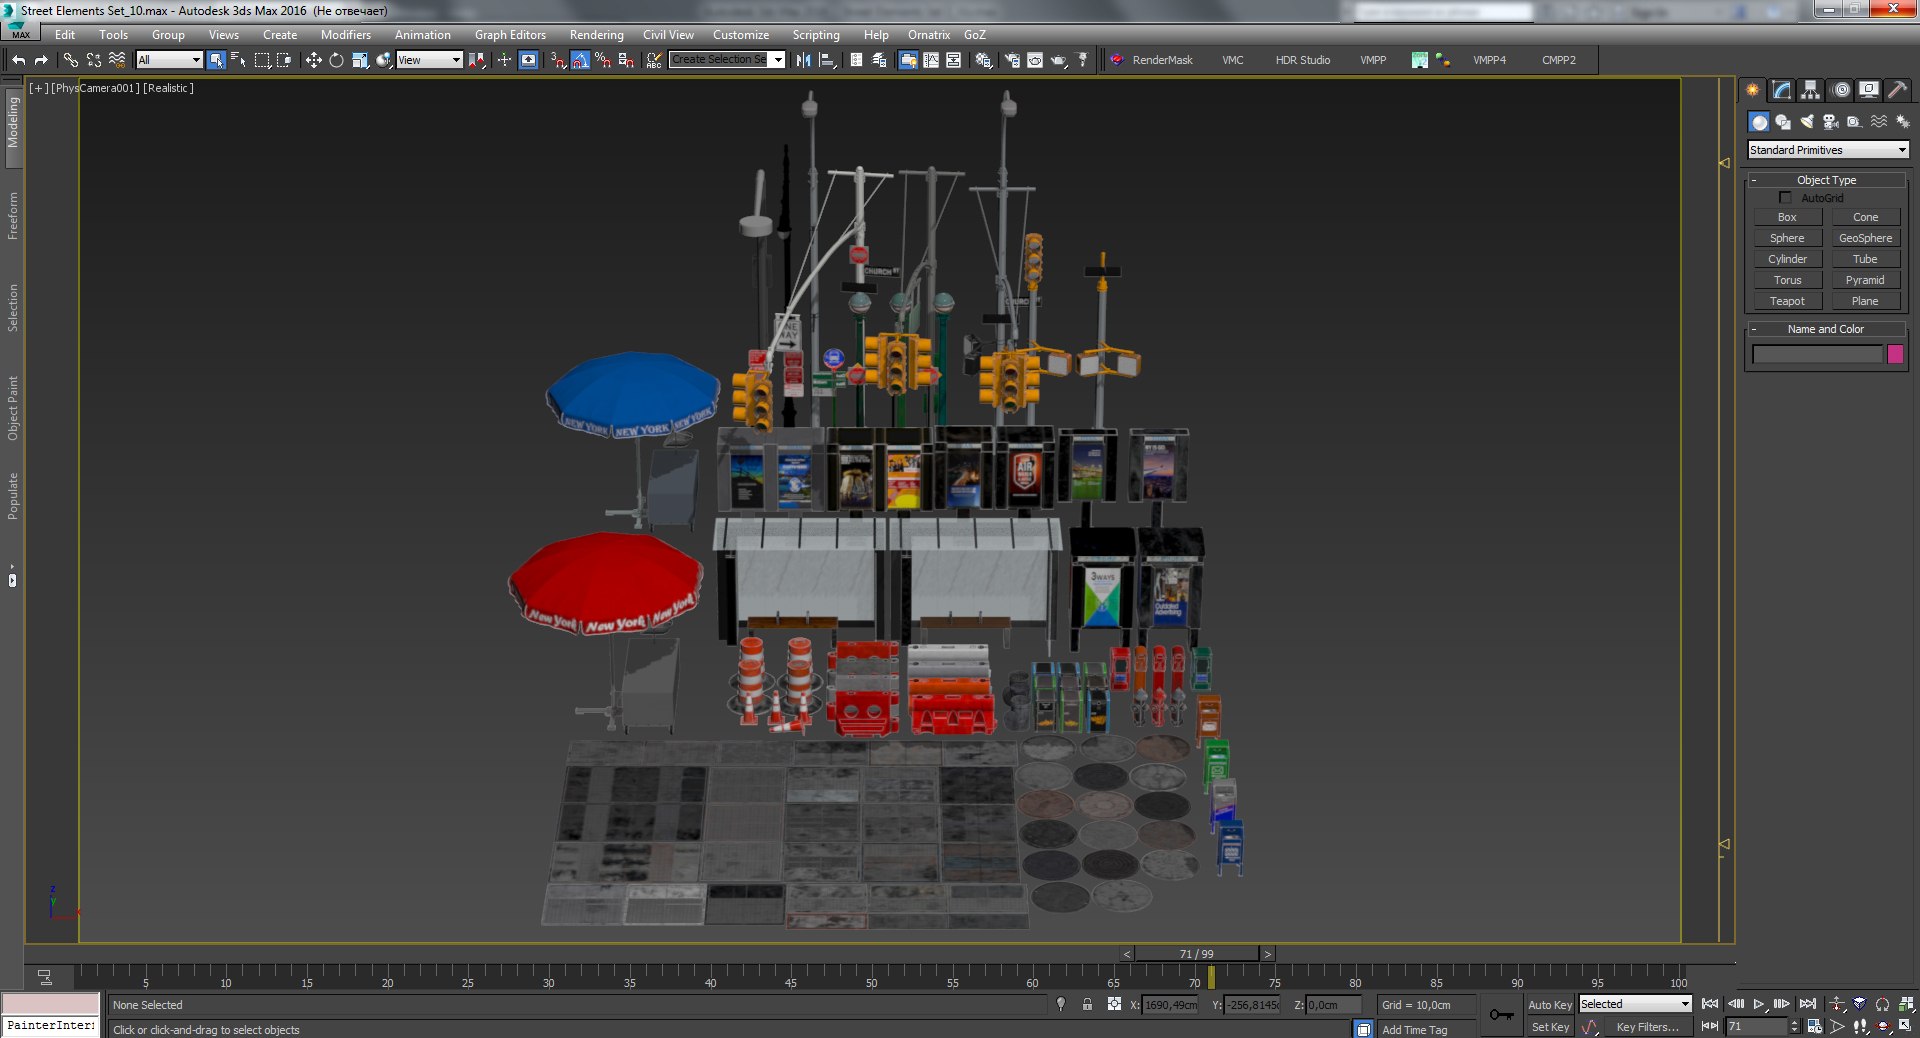This screenshot has width=1920, height=1038.
Task: Open the View reference coordinate dropdown
Action: tap(429, 60)
